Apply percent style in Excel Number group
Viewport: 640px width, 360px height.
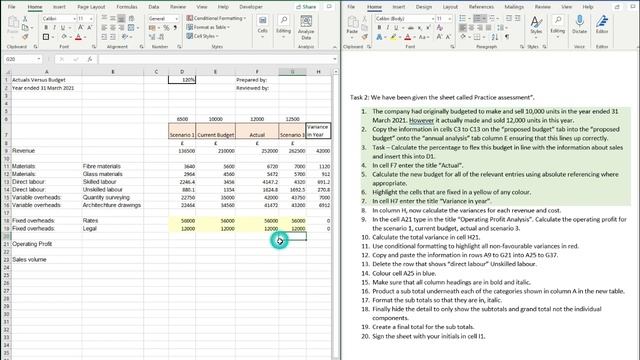[167, 27]
